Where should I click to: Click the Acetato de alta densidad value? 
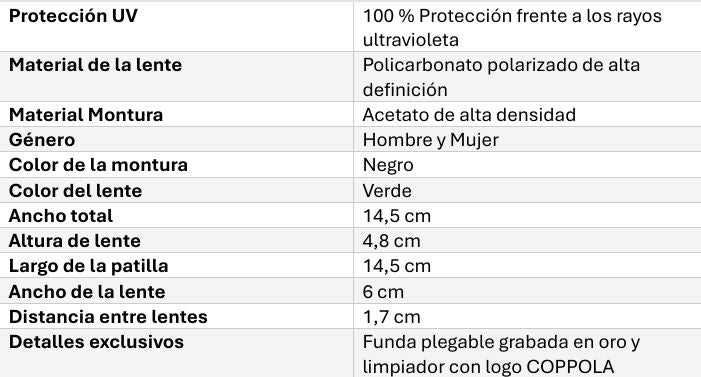point(469,115)
